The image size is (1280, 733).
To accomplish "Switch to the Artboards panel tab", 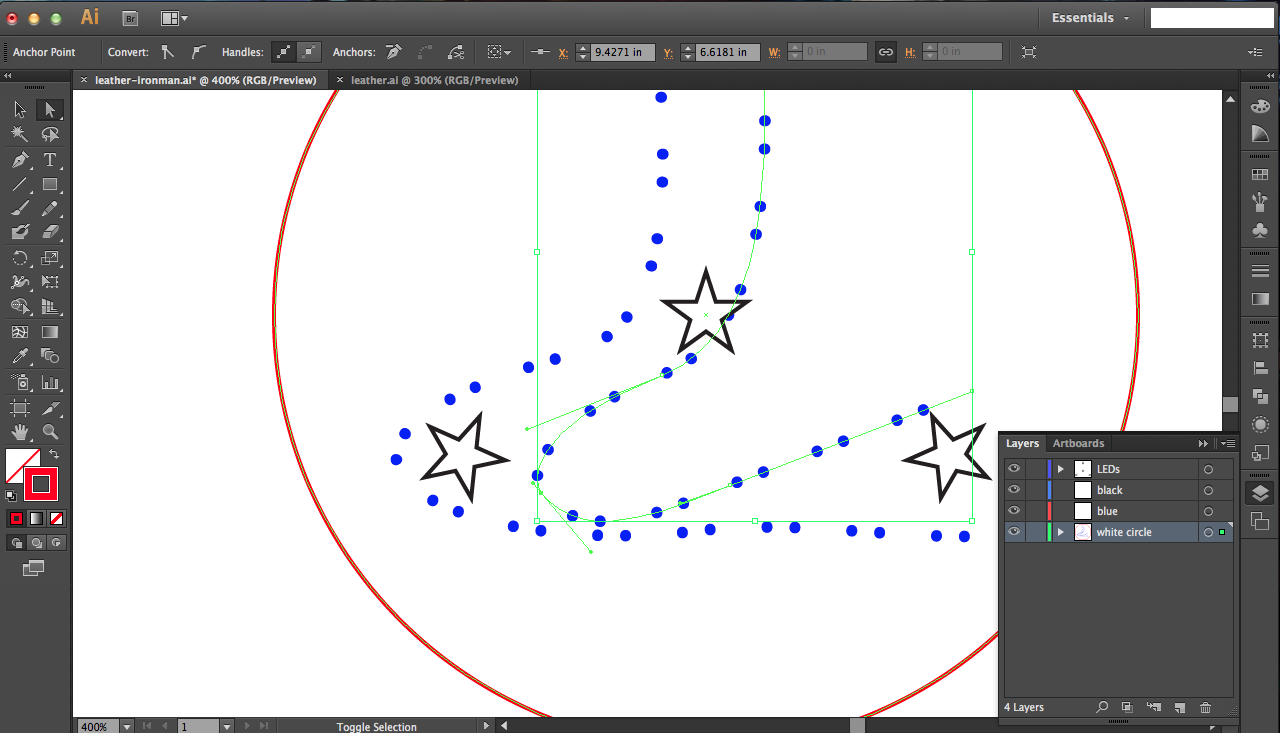I will [1078, 443].
